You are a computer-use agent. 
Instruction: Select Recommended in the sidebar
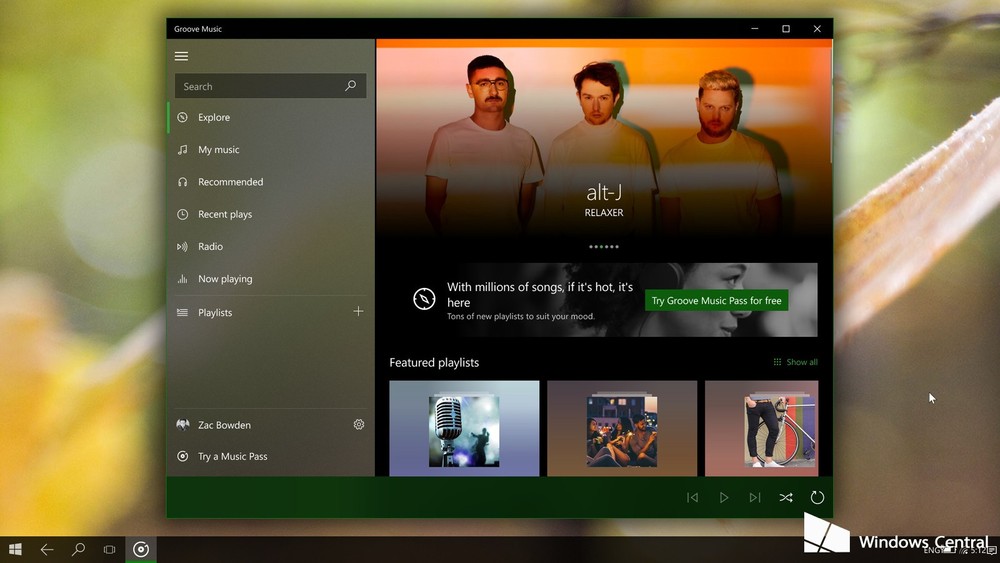(230, 182)
